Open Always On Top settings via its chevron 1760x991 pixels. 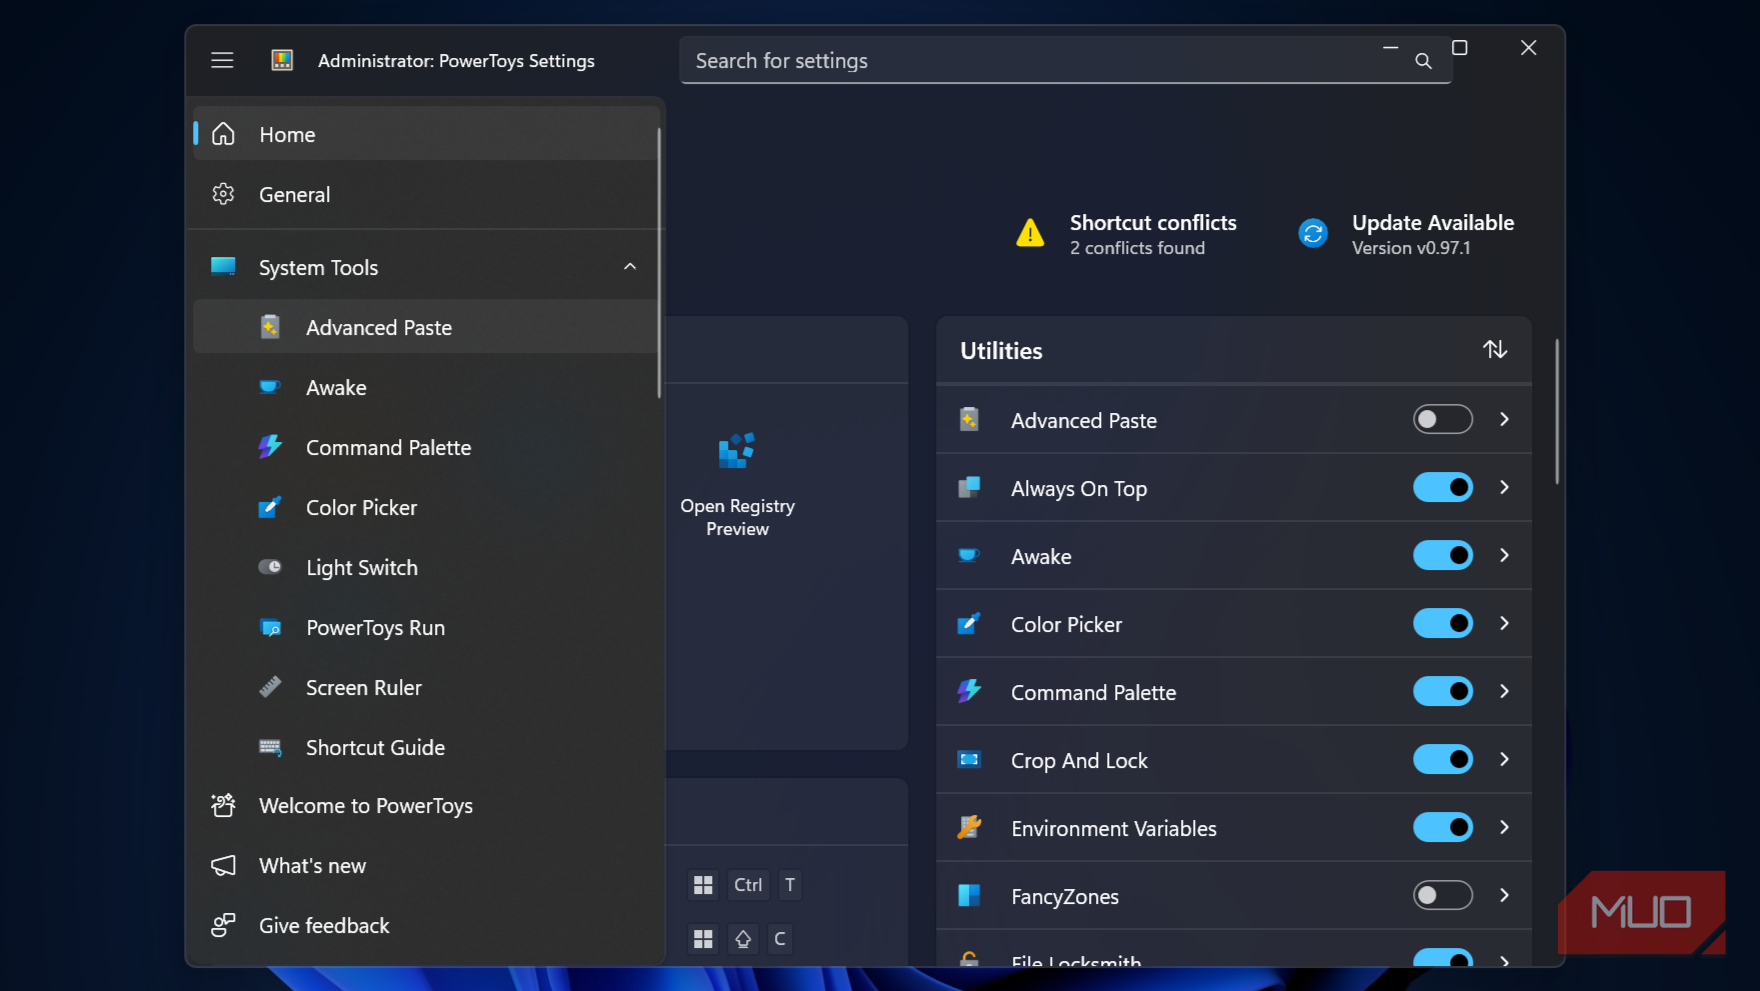point(1504,487)
